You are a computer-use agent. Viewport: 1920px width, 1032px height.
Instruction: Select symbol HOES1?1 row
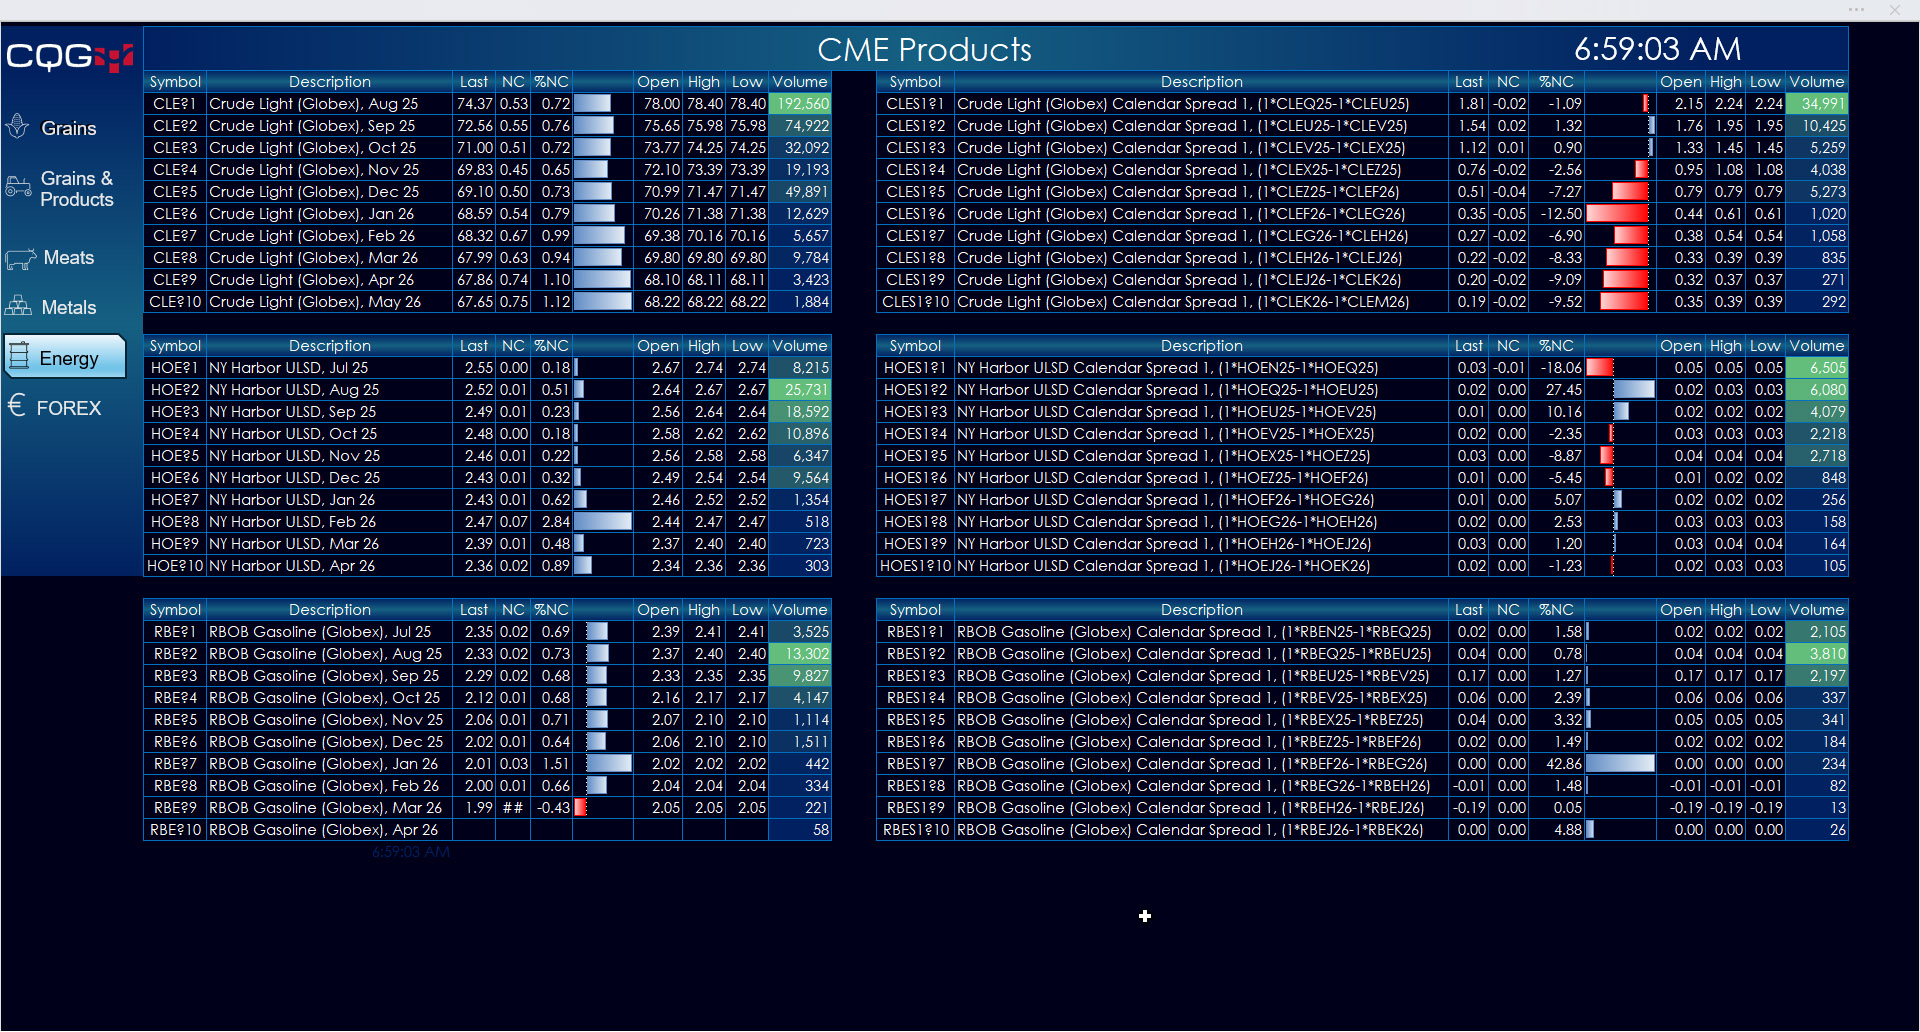click(x=915, y=368)
